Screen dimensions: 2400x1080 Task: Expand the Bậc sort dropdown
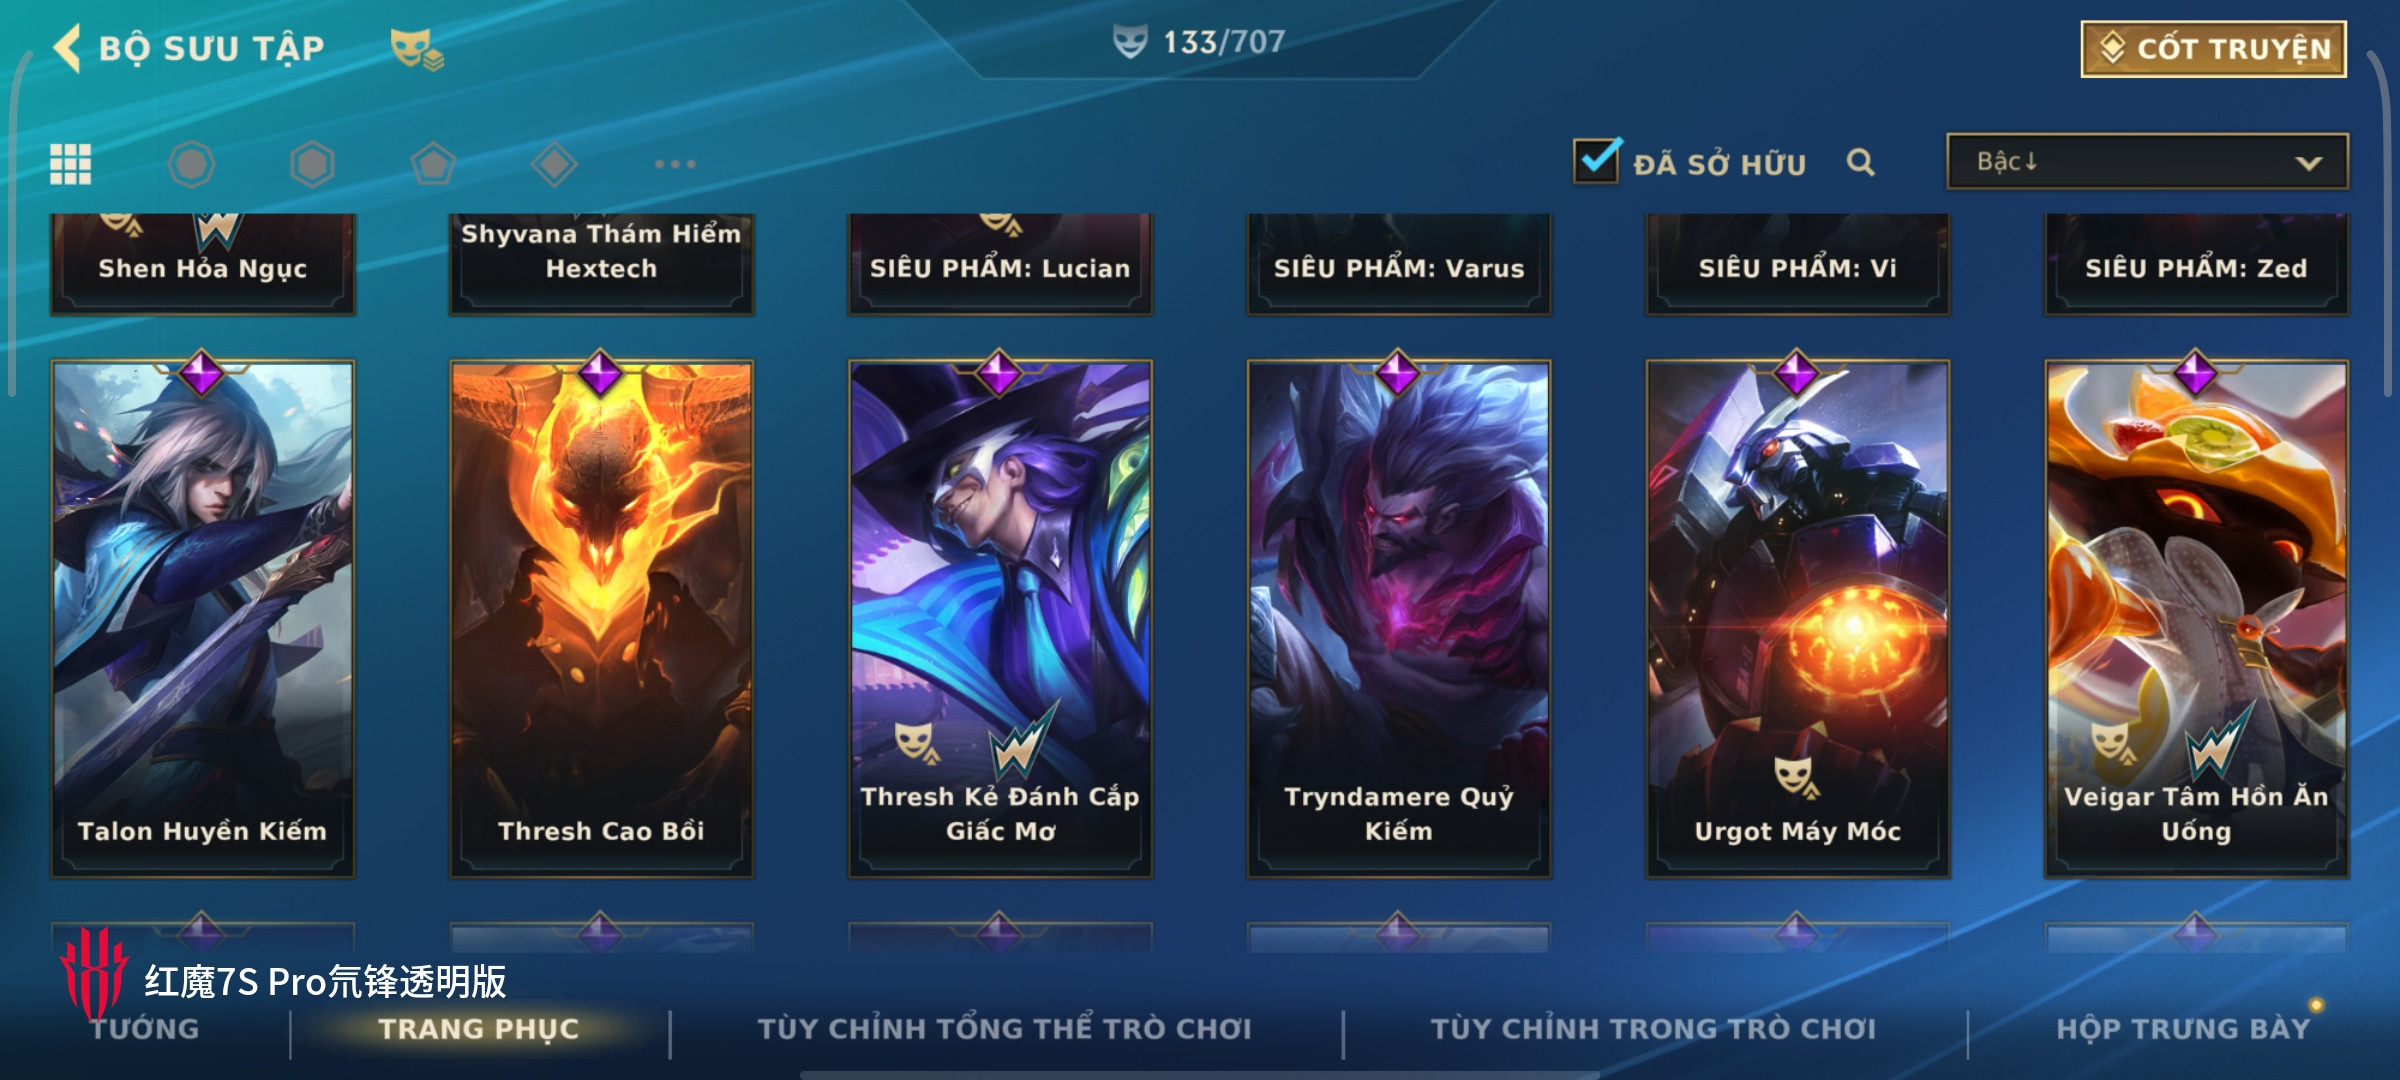(x=2147, y=162)
